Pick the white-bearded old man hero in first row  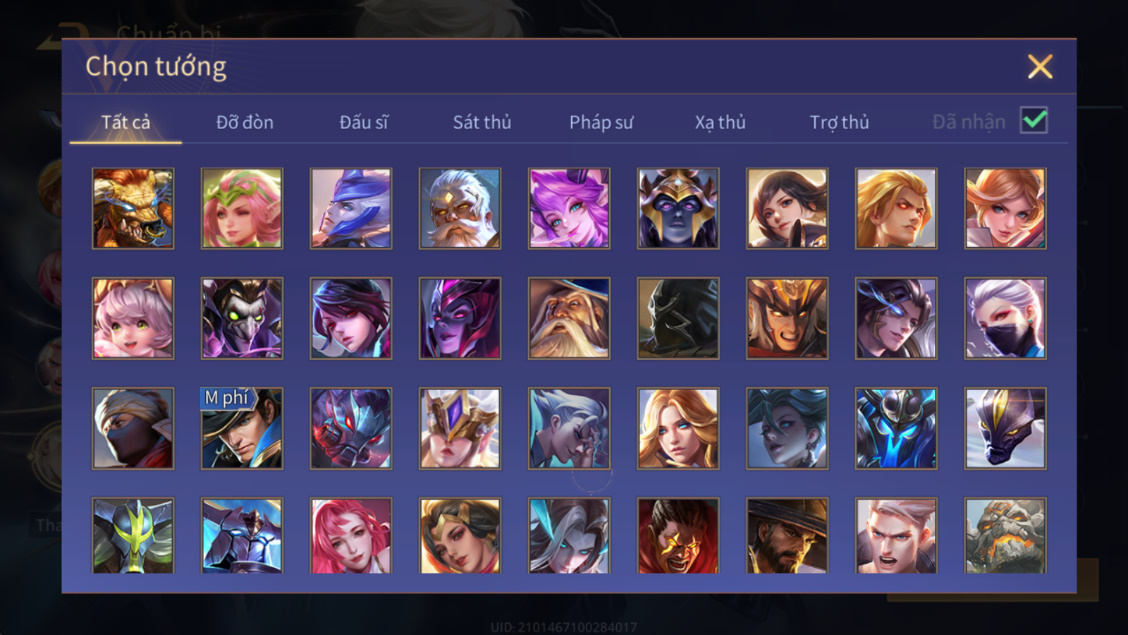click(x=460, y=209)
